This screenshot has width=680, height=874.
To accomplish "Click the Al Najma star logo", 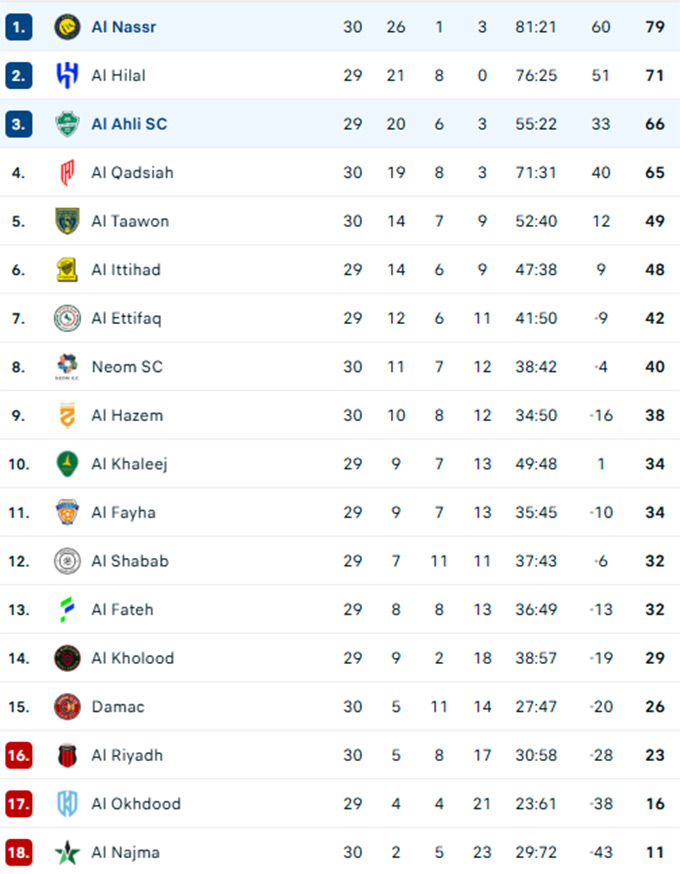I will 67,853.
